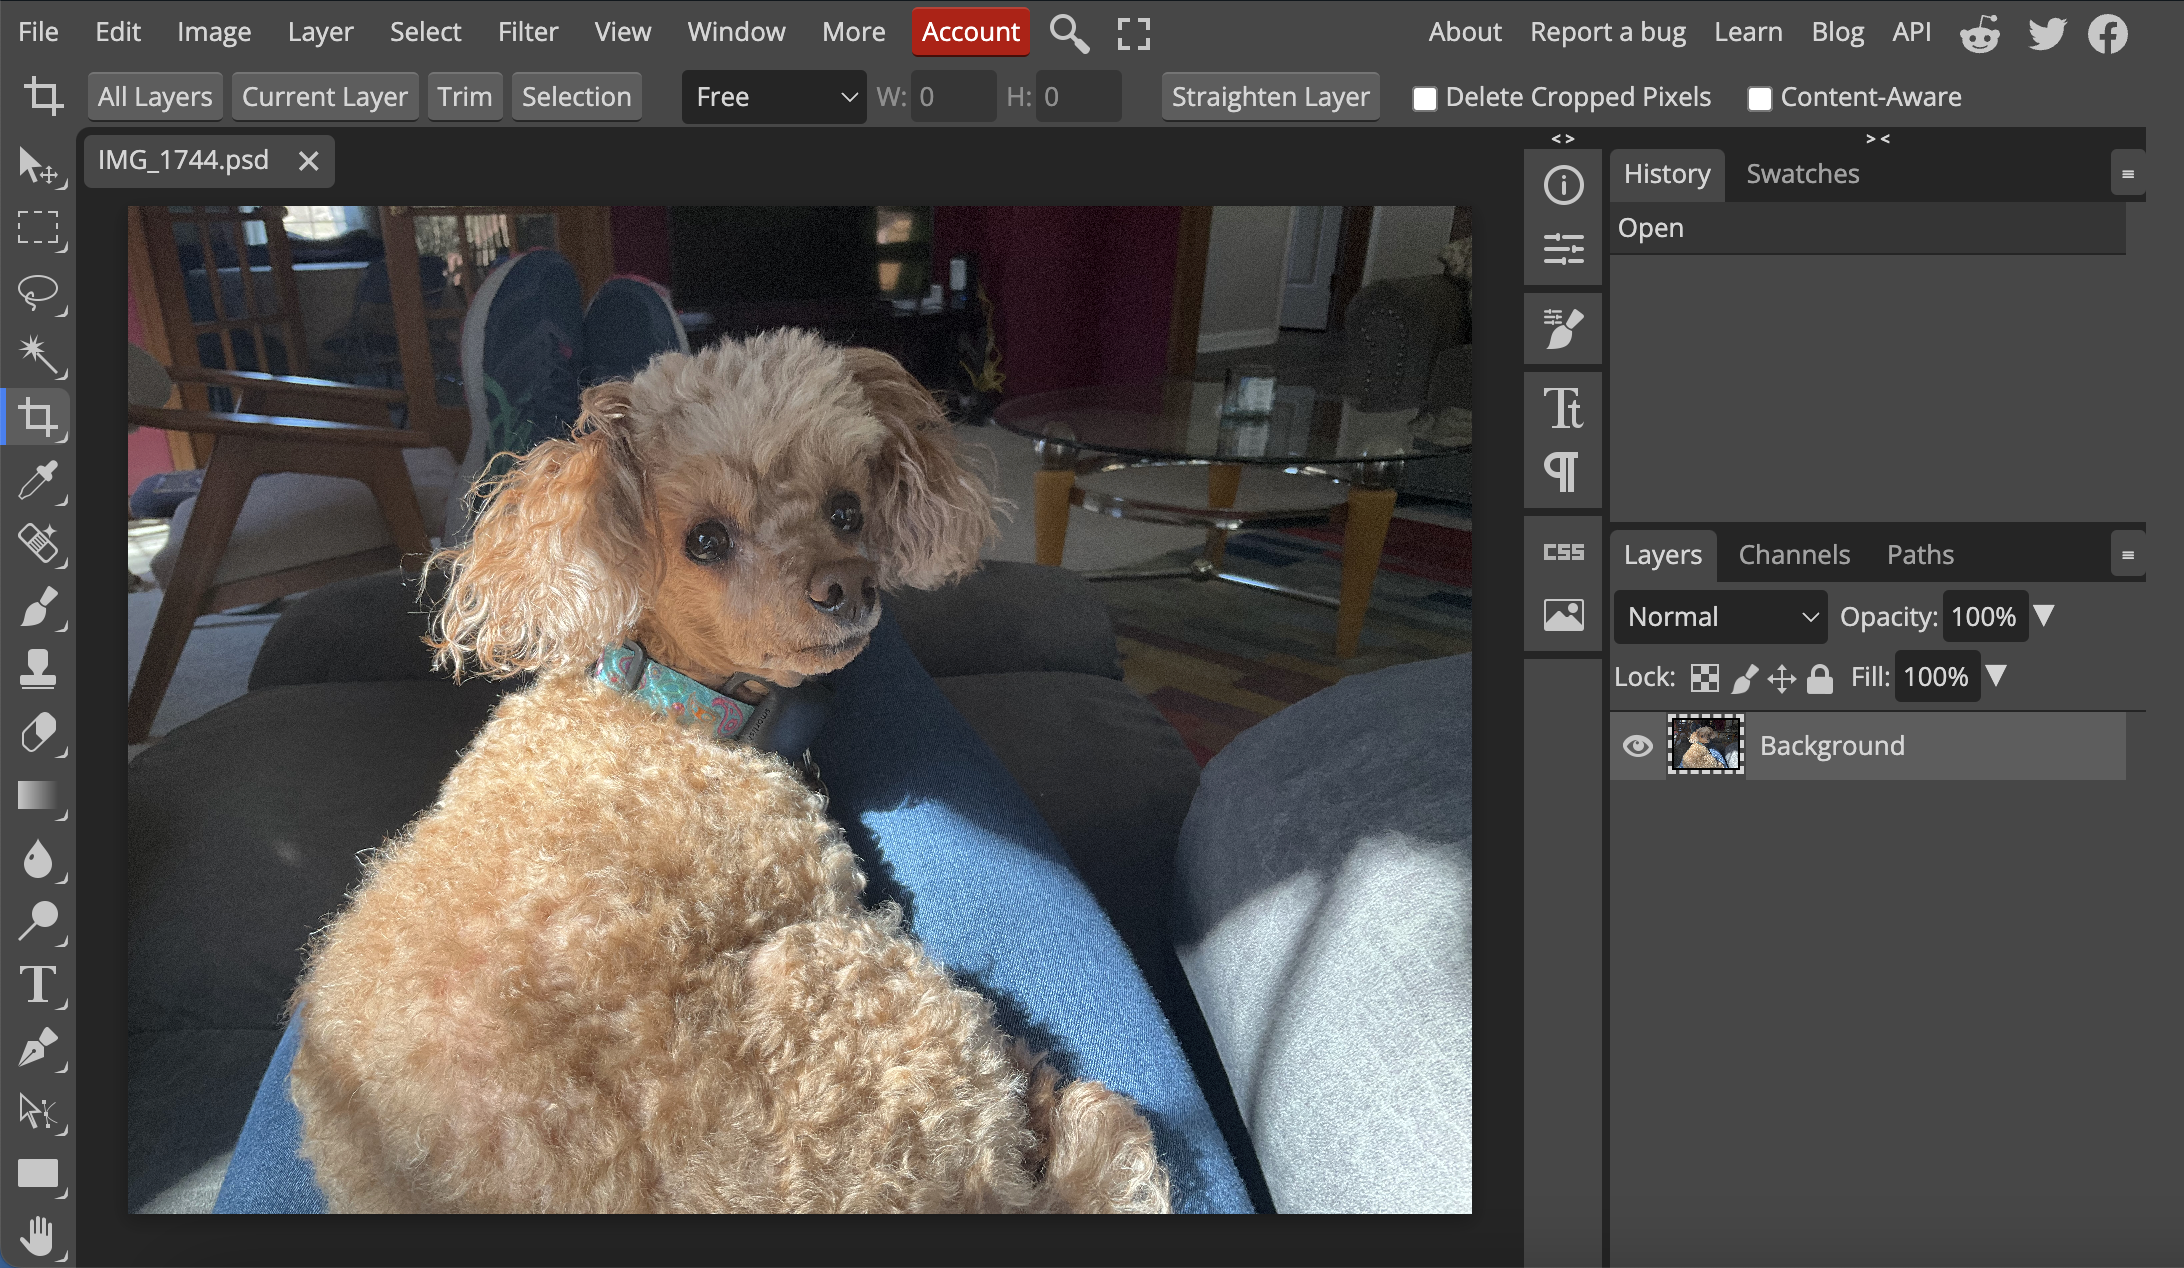2184x1268 pixels.
Task: Open the Filter menu
Action: tap(527, 33)
